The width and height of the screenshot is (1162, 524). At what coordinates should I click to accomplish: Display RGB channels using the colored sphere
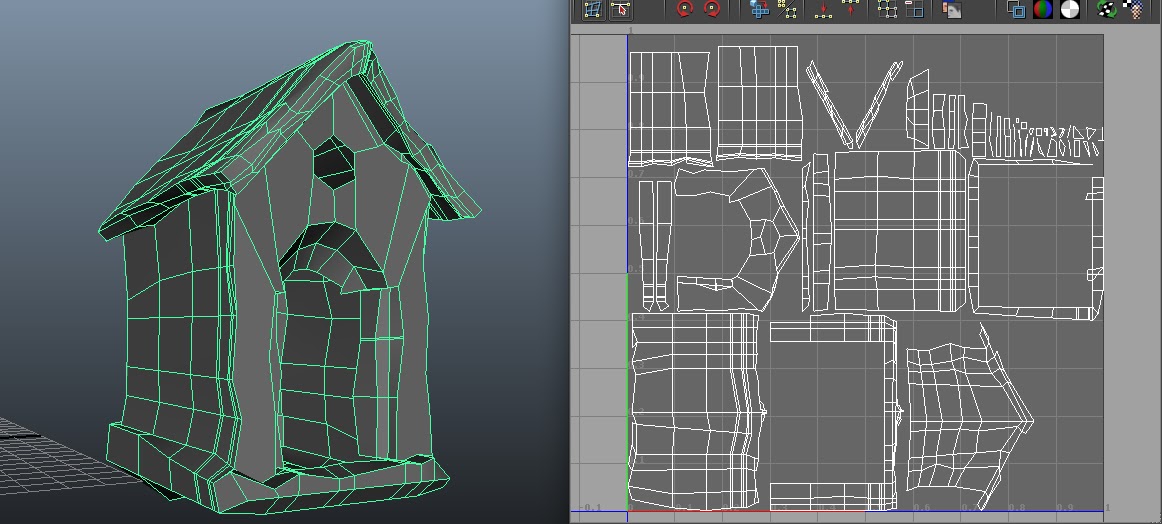(1043, 9)
